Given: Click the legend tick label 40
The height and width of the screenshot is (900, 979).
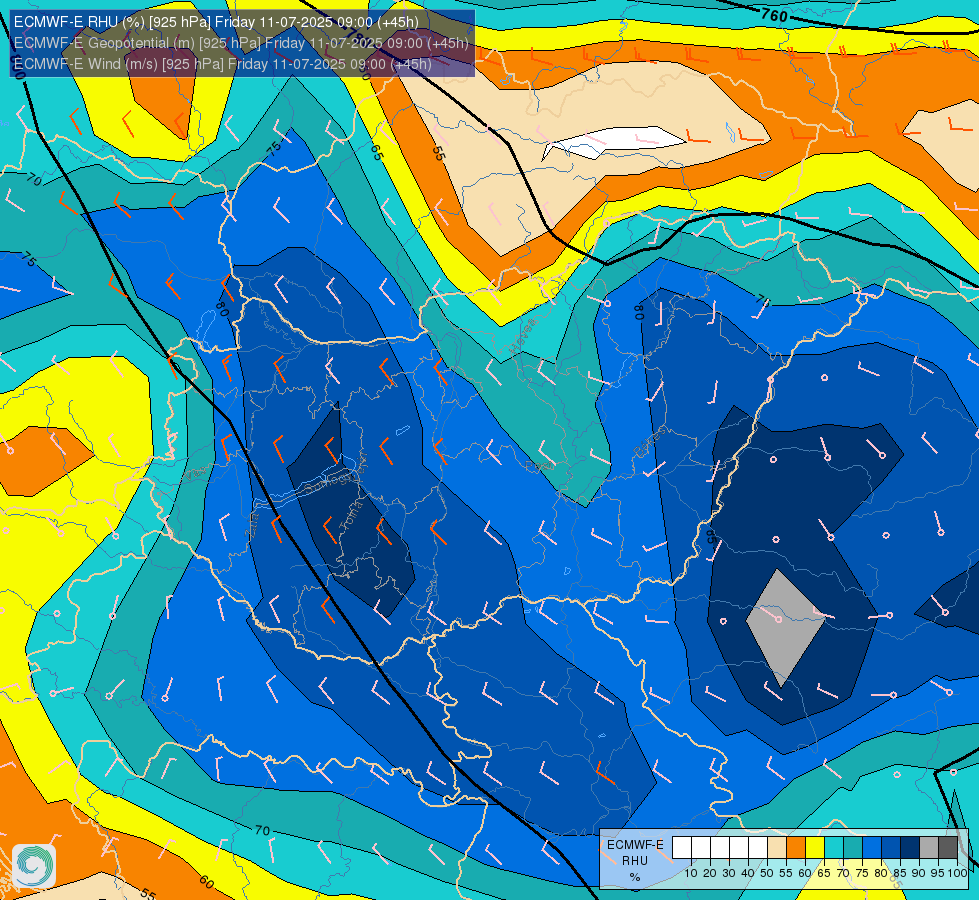Looking at the screenshot, I should [x=748, y=873].
